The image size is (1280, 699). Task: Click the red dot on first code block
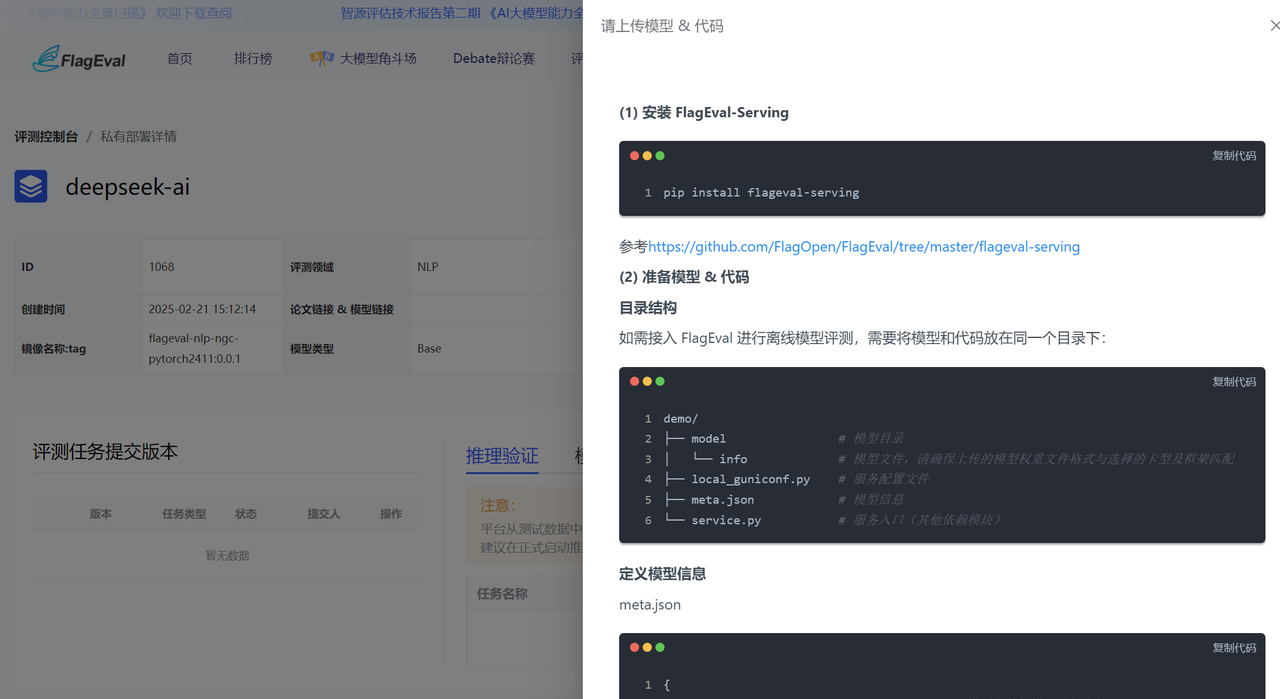click(634, 156)
